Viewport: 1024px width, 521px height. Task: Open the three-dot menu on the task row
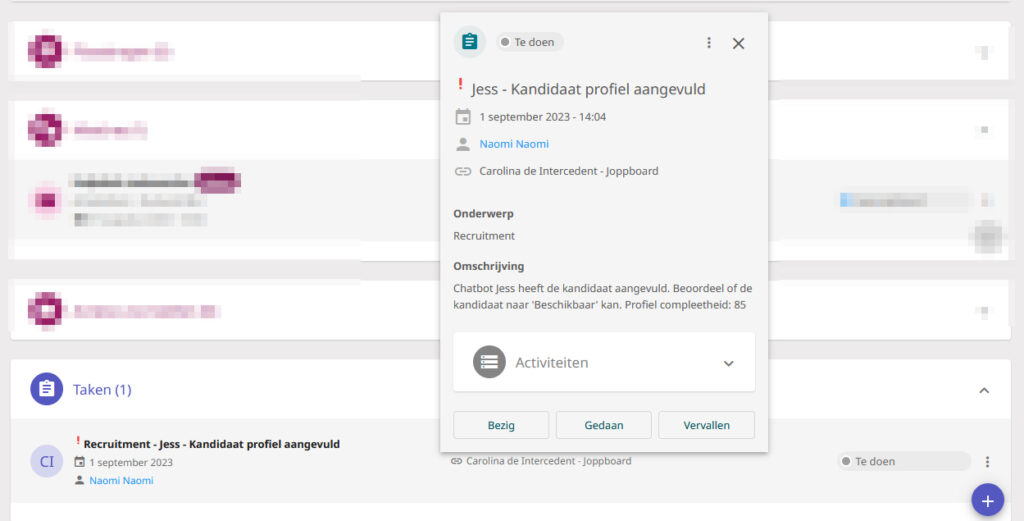(987, 462)
